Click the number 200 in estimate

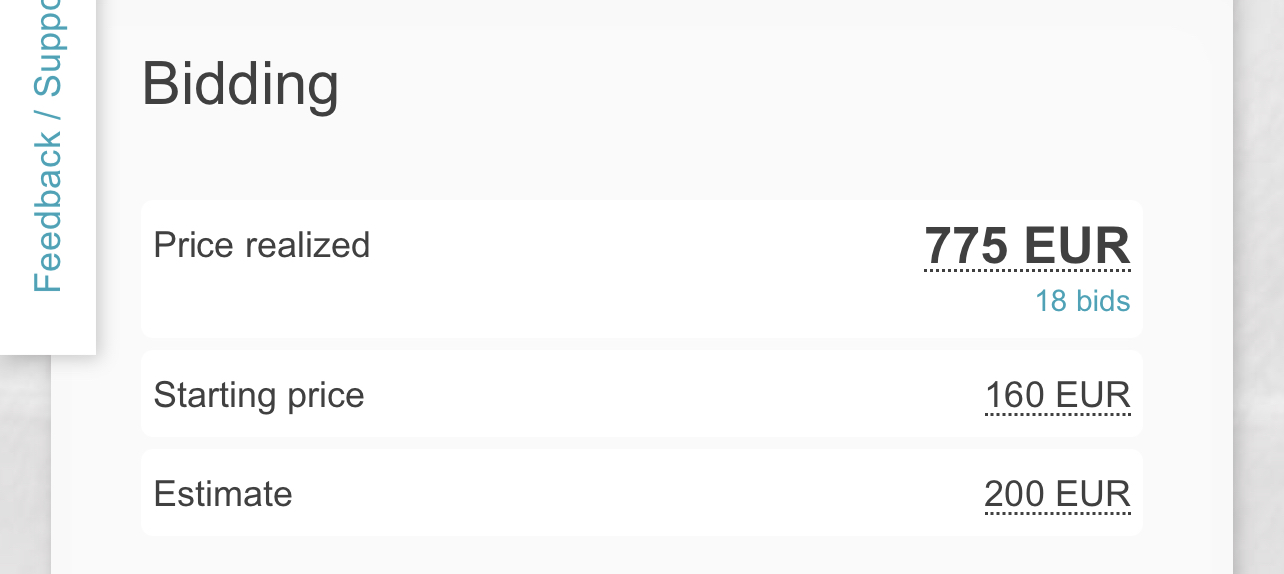tap(1014, 494)
